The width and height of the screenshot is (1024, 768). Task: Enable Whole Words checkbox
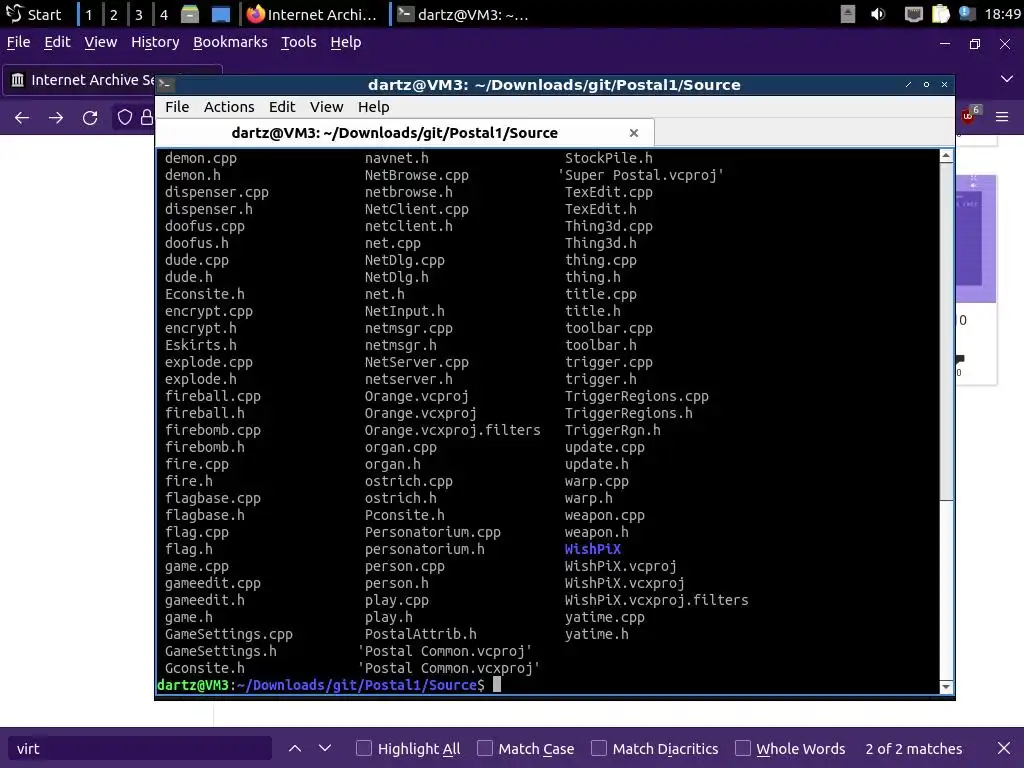743,748
